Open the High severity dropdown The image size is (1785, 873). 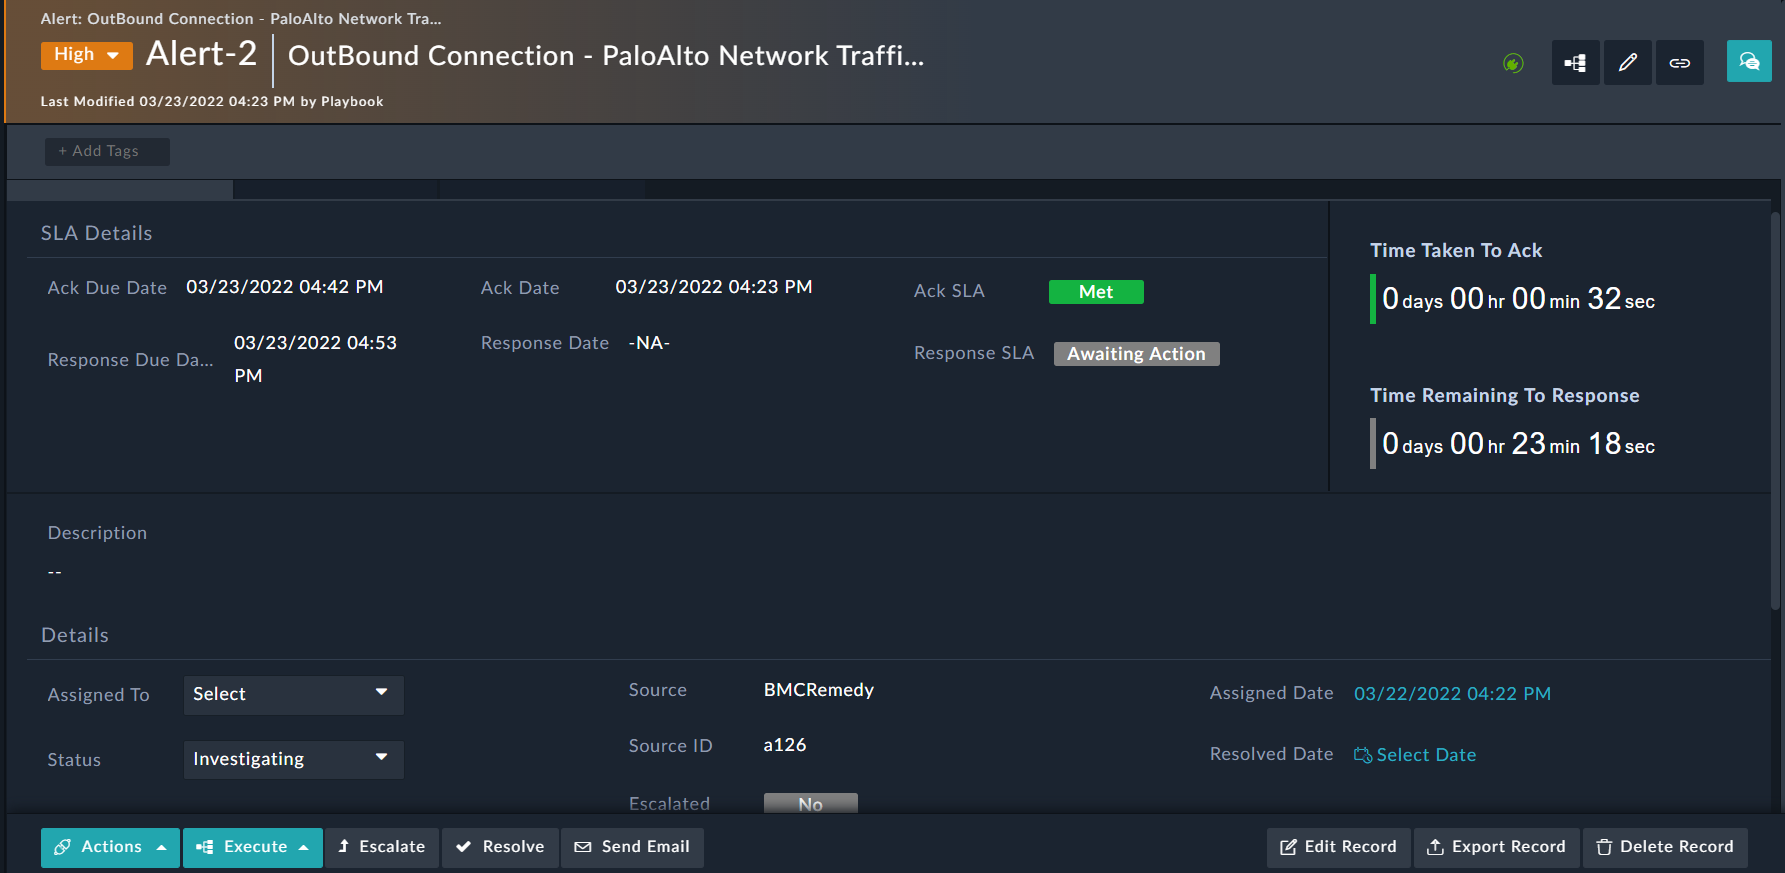[87, 55]
